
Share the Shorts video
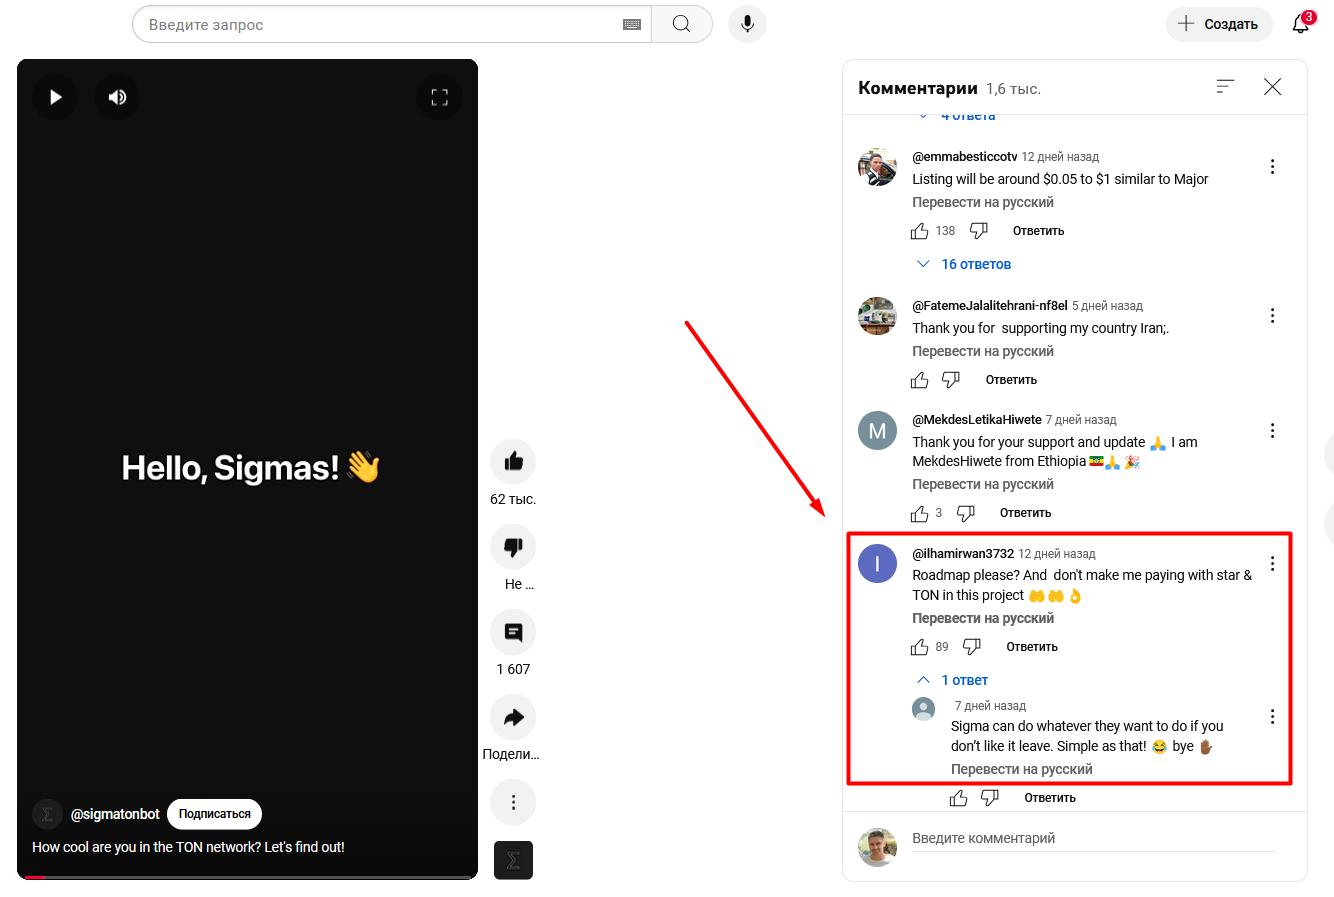point(513,717)
